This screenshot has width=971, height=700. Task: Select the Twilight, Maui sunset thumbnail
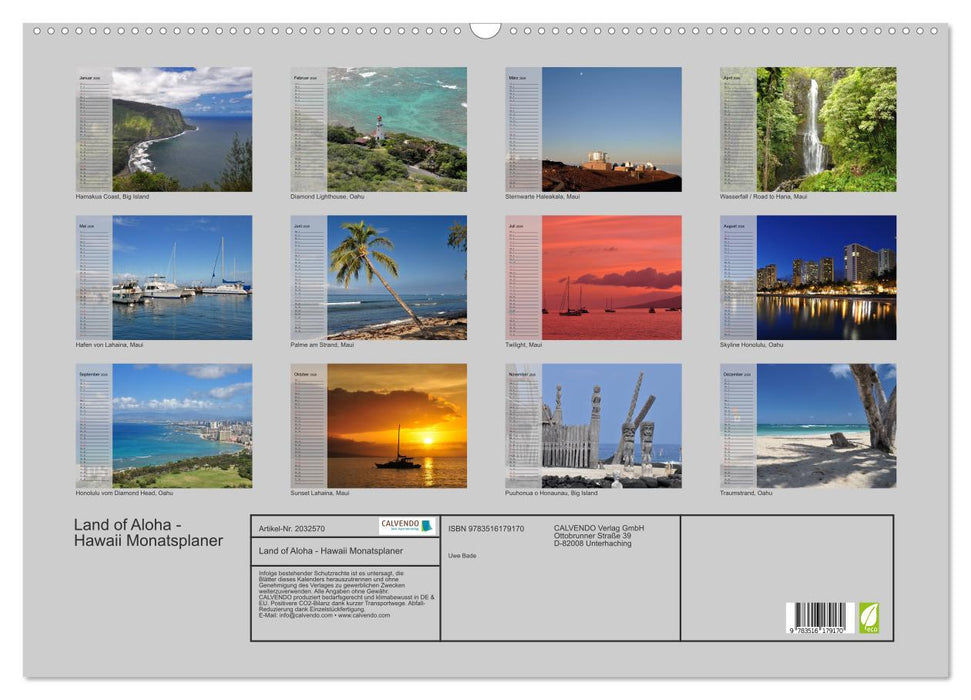point(611,277)
